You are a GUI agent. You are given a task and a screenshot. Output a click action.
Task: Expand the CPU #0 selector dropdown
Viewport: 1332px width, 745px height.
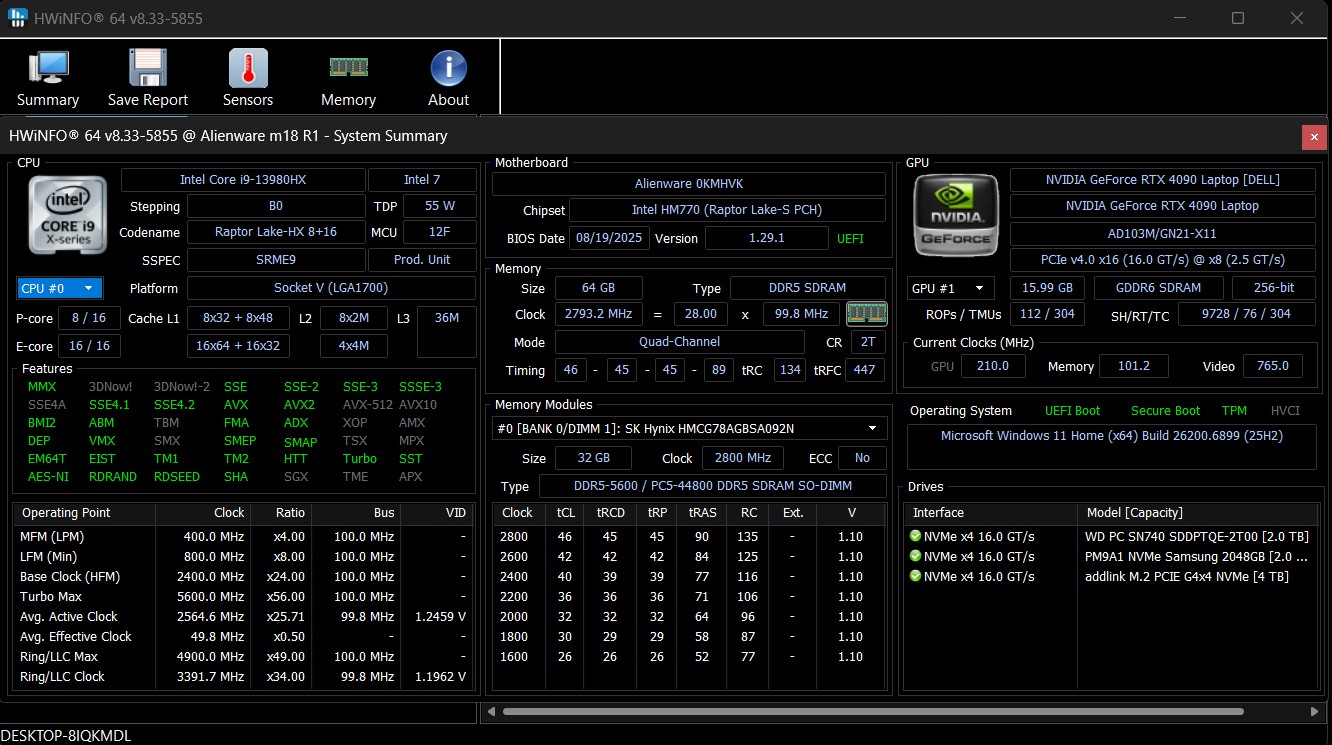coord(60,288)
